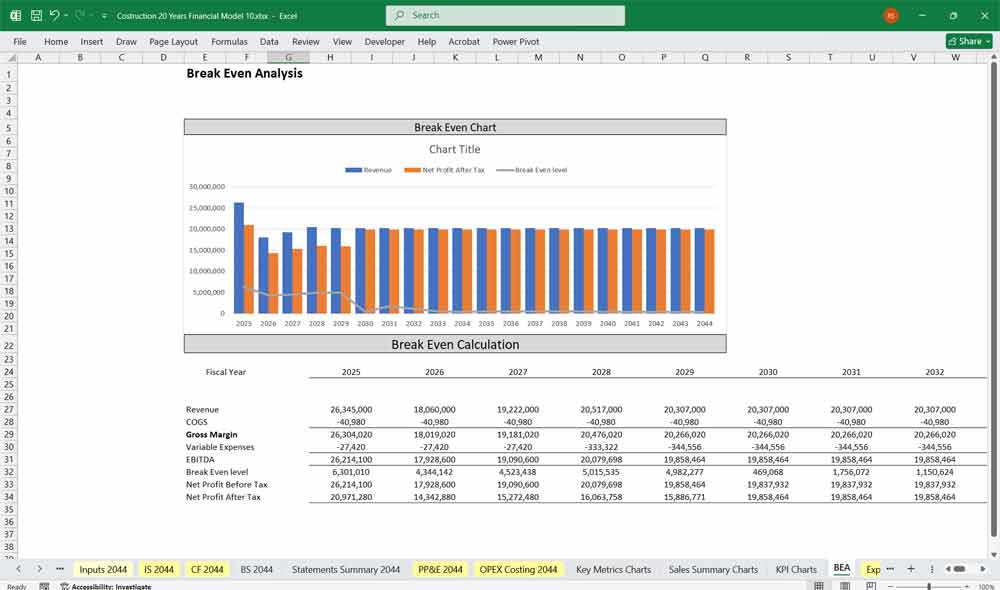
Task: Select the Normal view icon in status bar
Action: [819, 584]
